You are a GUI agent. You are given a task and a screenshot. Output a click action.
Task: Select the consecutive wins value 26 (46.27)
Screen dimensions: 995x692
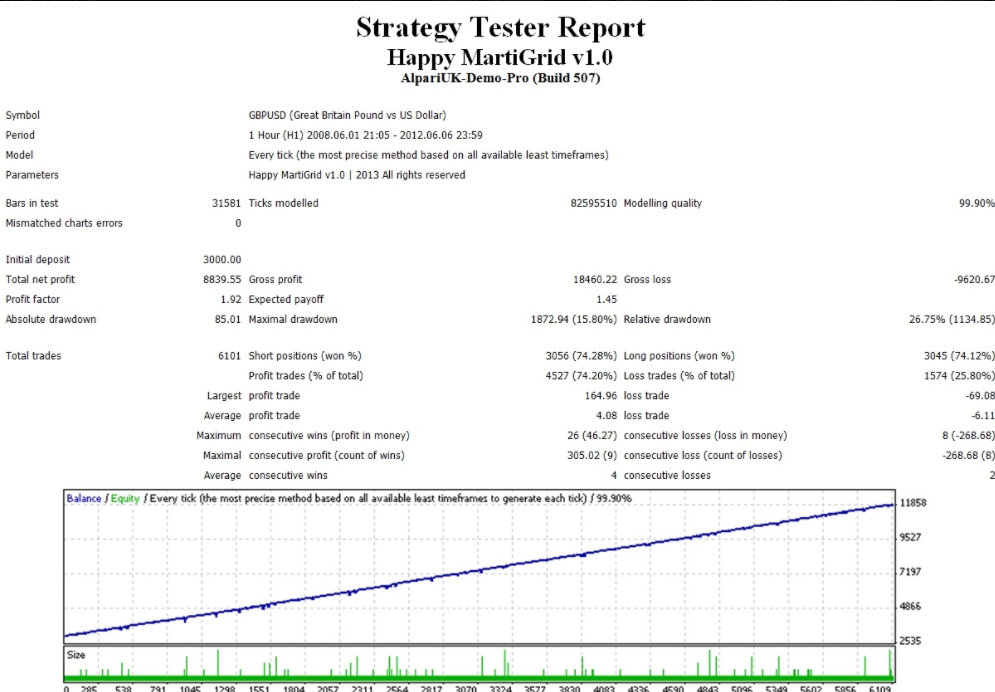591,436
